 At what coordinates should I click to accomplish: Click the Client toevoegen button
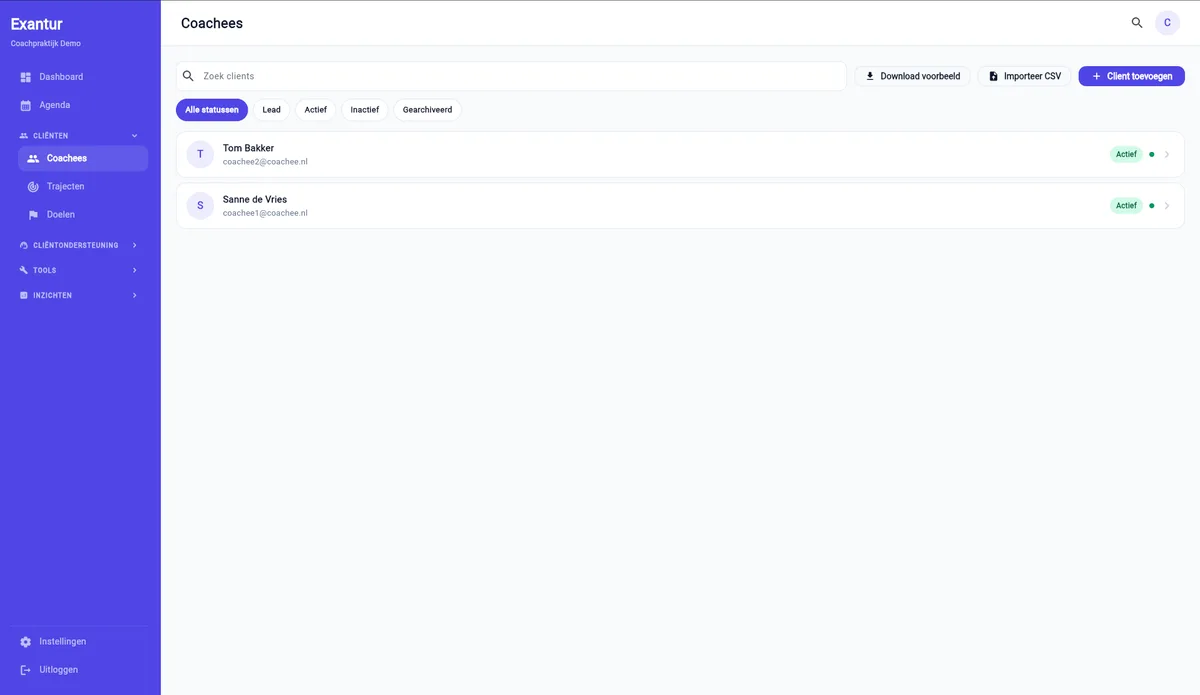pos(1131,76)
